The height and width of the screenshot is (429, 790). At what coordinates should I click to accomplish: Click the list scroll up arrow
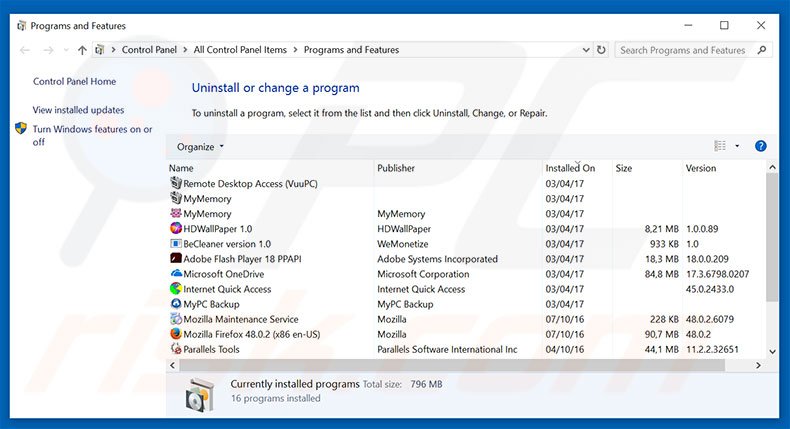point(772,167)
